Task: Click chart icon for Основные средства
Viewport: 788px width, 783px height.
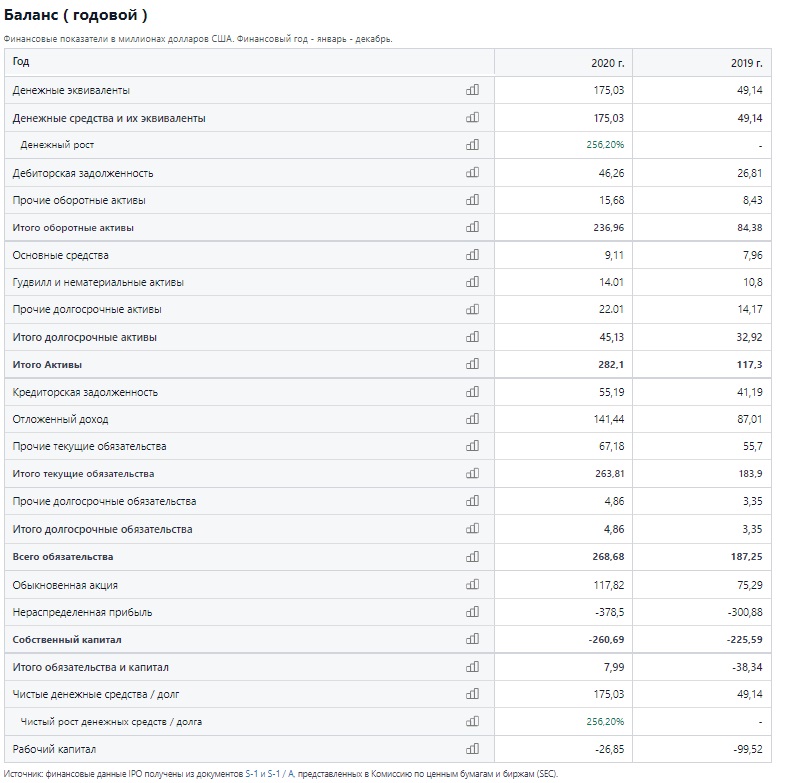Action: [472, 254]
